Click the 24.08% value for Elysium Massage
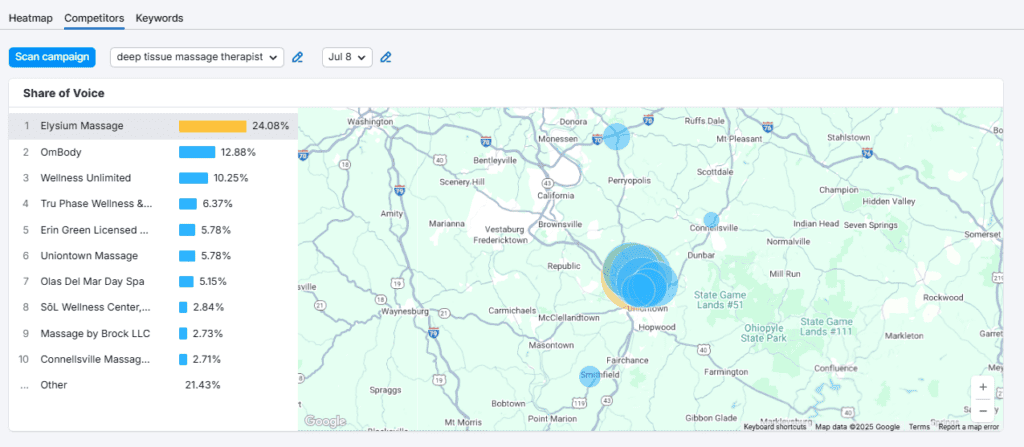This screenshot has height=447, width=1024. (270, 126)
